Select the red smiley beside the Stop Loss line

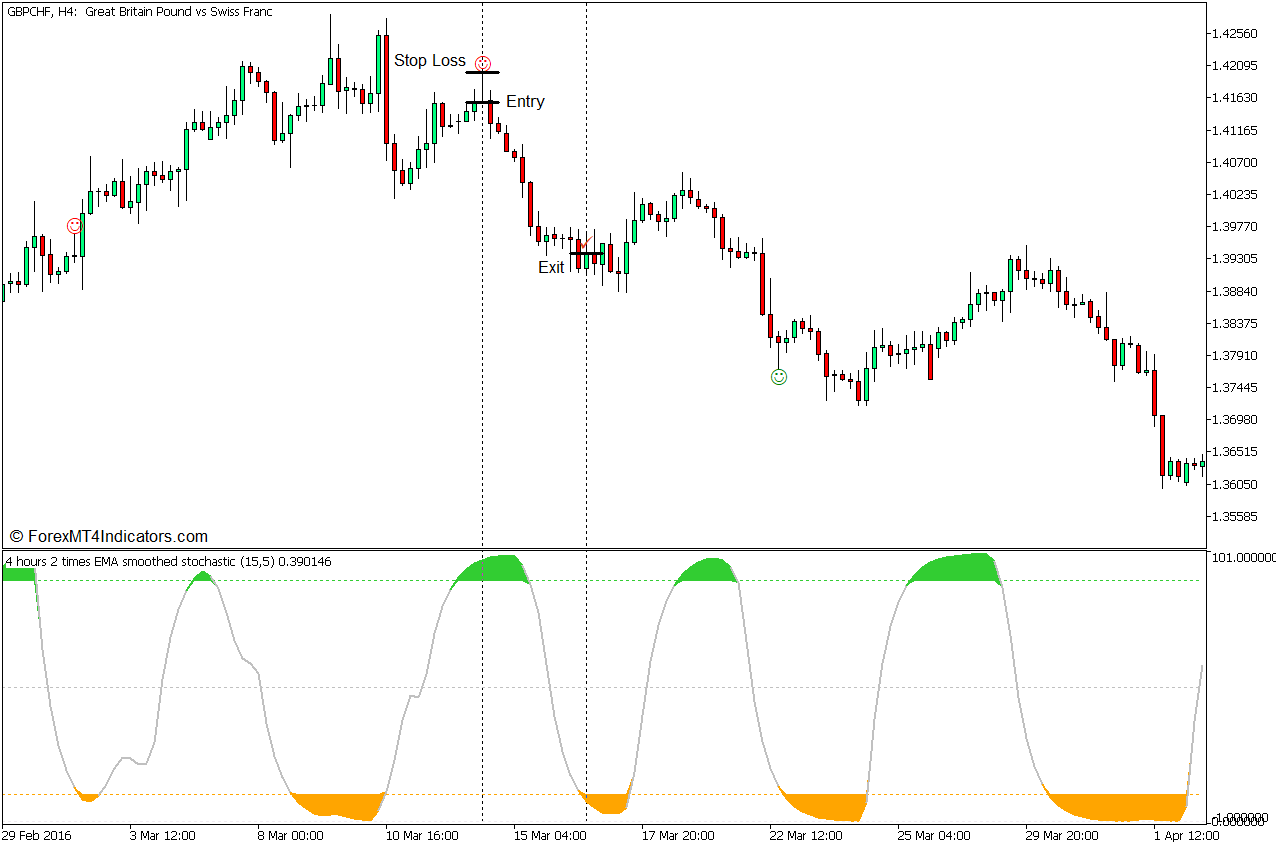point(483,61)
